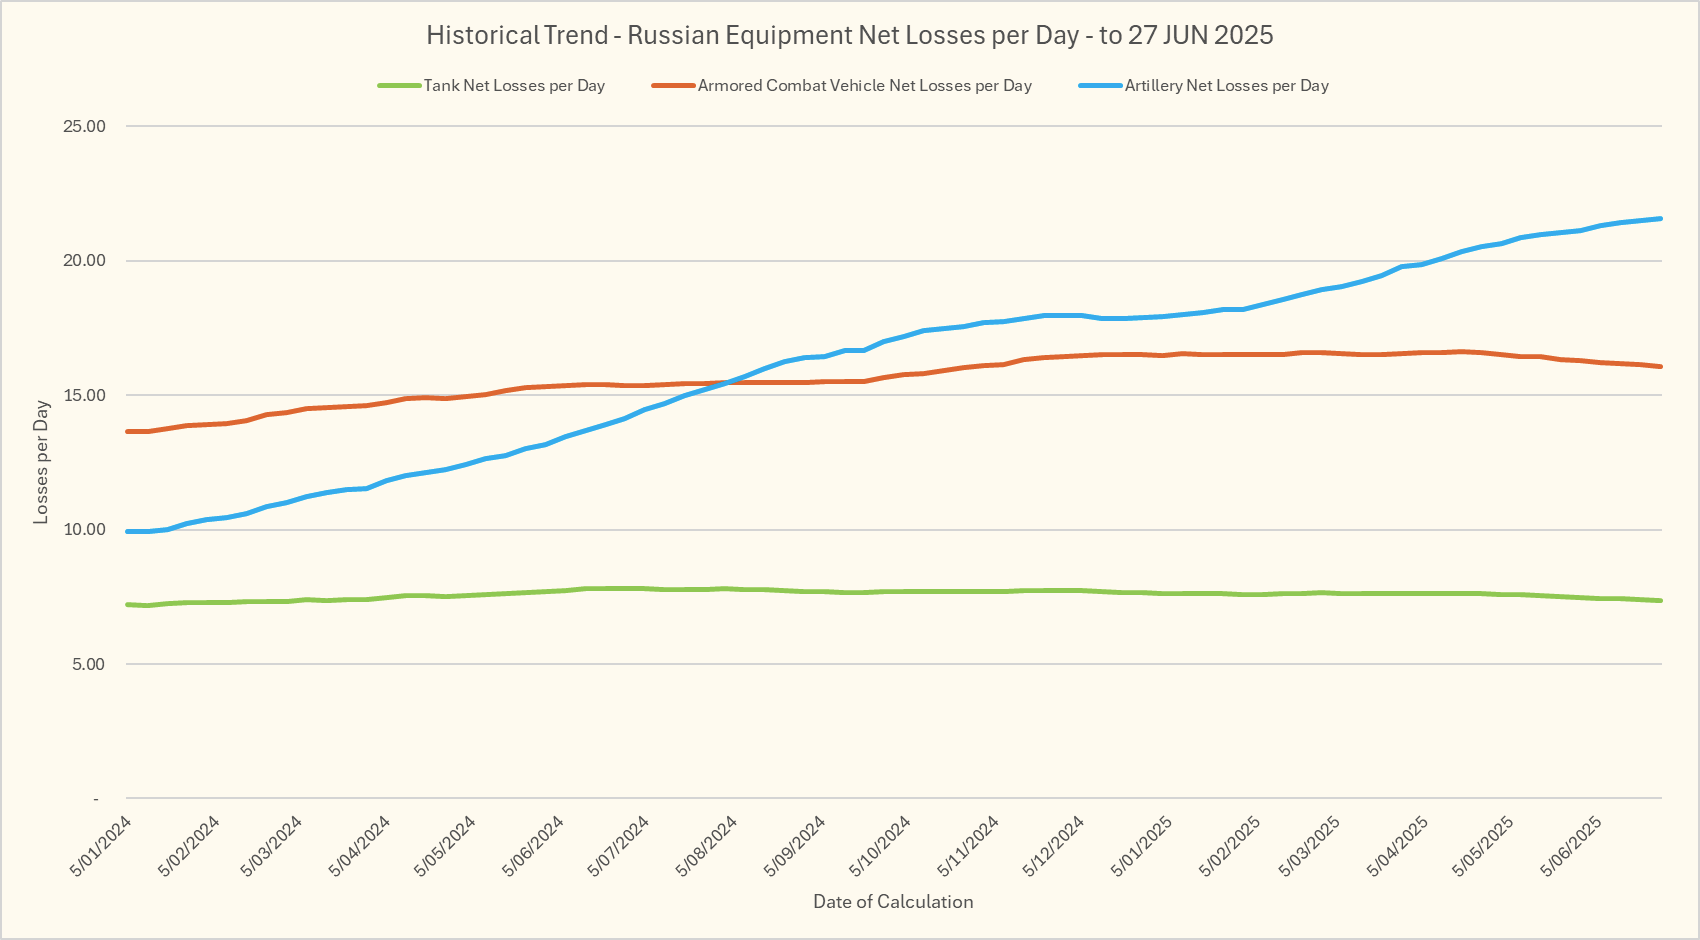This screenshot has width=1700, height=940.
Task: Select the Tank Net Losses legend entry
Action: tap(514, 86)
